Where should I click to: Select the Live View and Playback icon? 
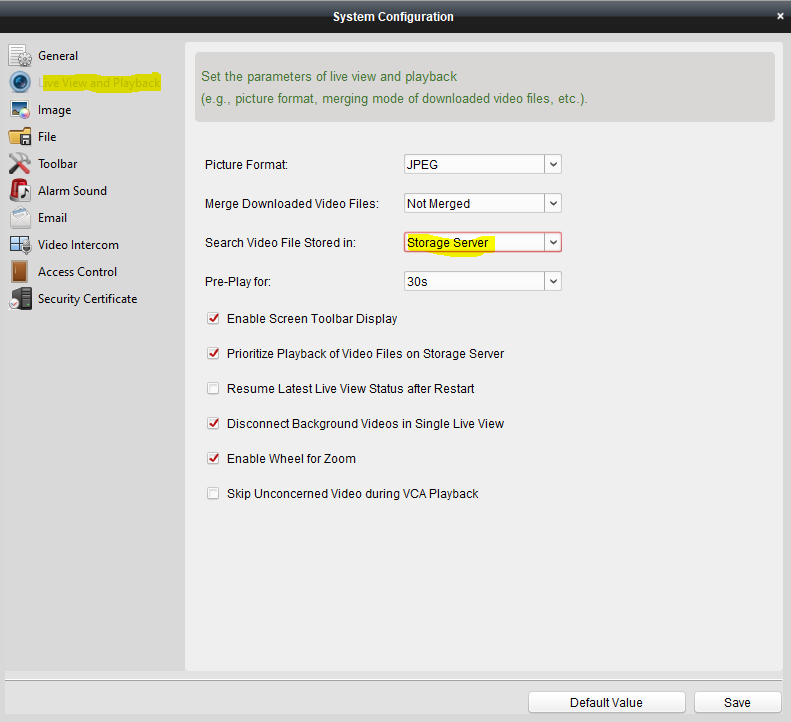click(20, 83)
